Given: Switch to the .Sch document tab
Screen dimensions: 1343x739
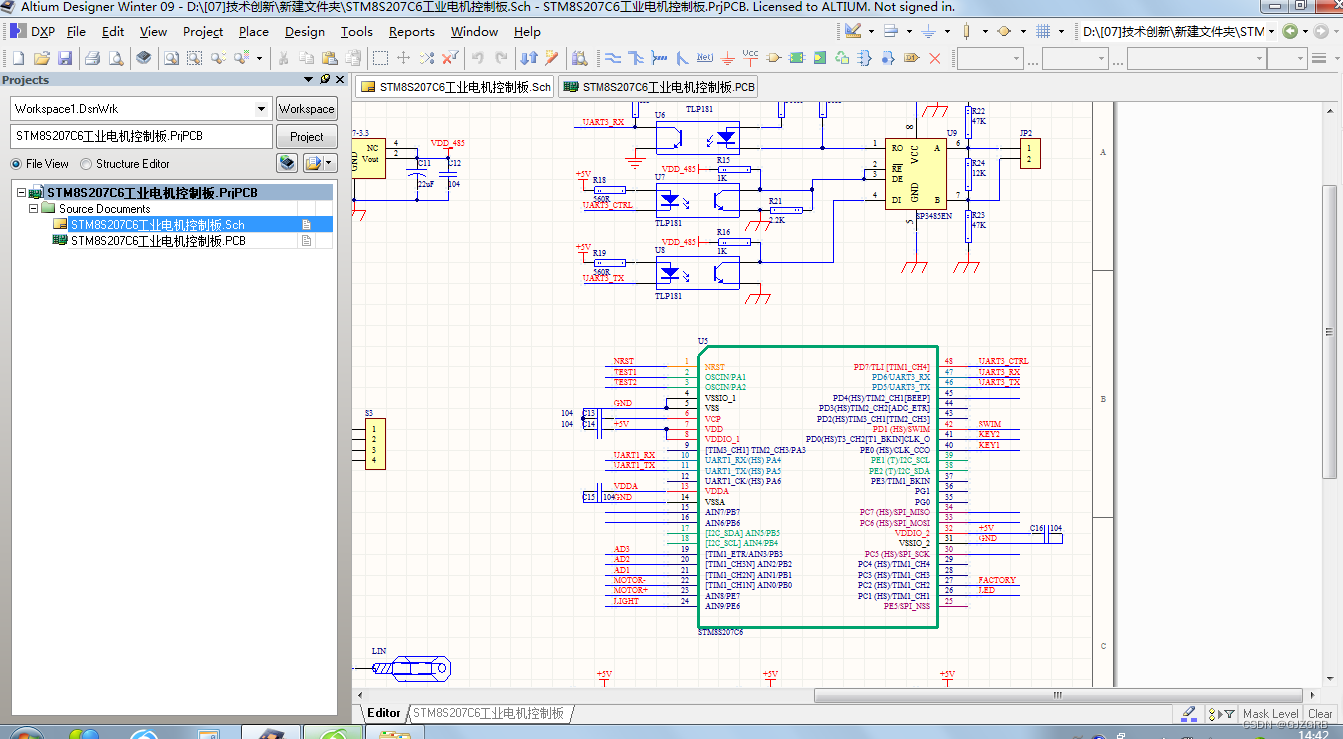Looking at the screenshot, I should tap(455, 87).
